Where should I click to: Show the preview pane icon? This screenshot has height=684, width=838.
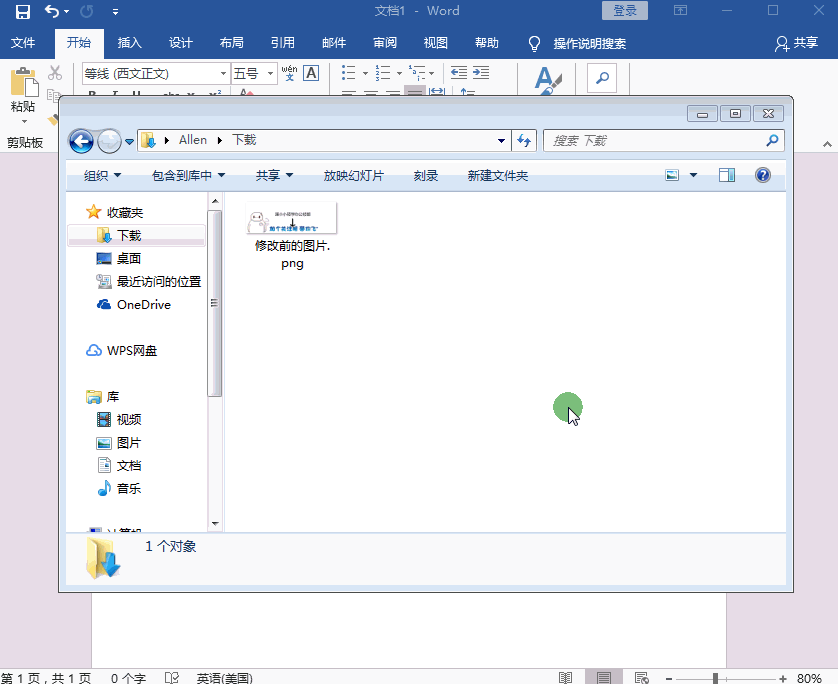(727, 175)
